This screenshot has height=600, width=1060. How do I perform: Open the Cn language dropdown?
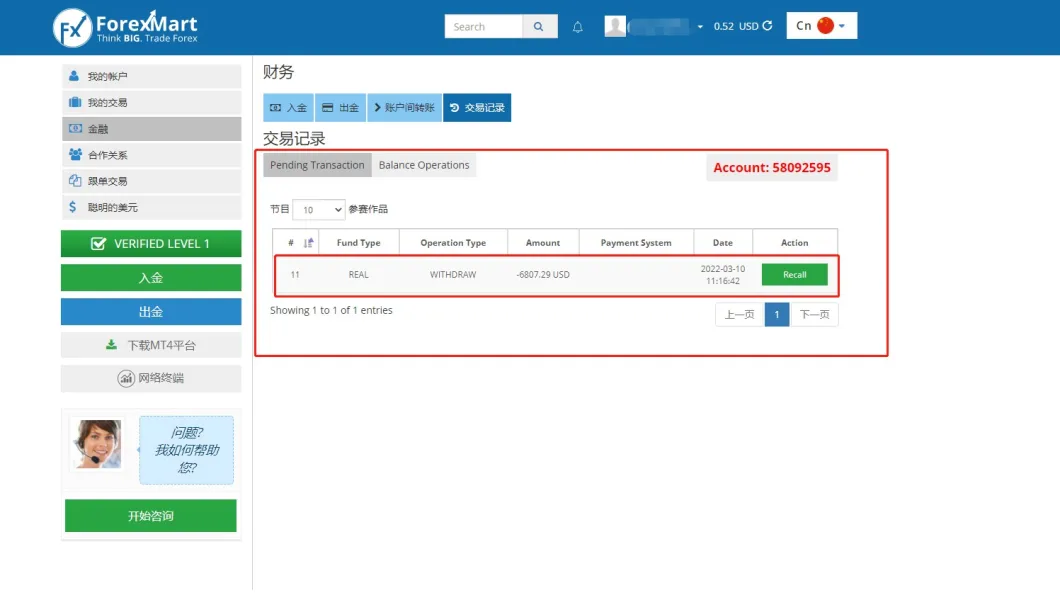[821, 26]
